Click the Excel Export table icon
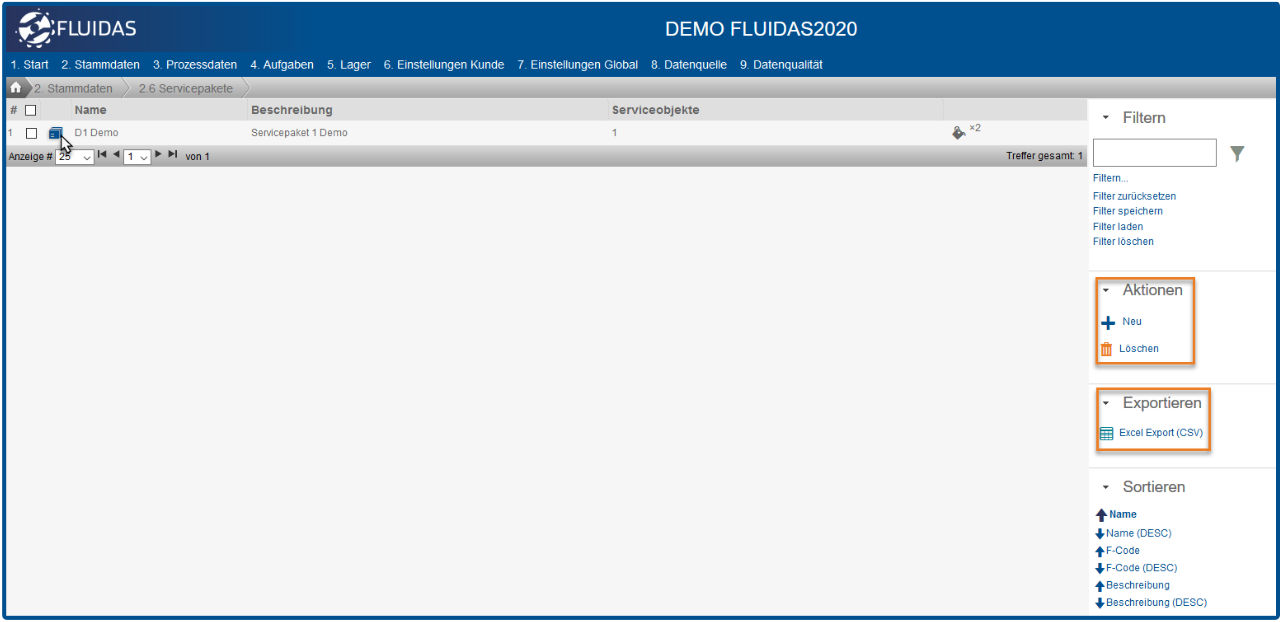The image size is (1281, 622). pos(1106,434)
